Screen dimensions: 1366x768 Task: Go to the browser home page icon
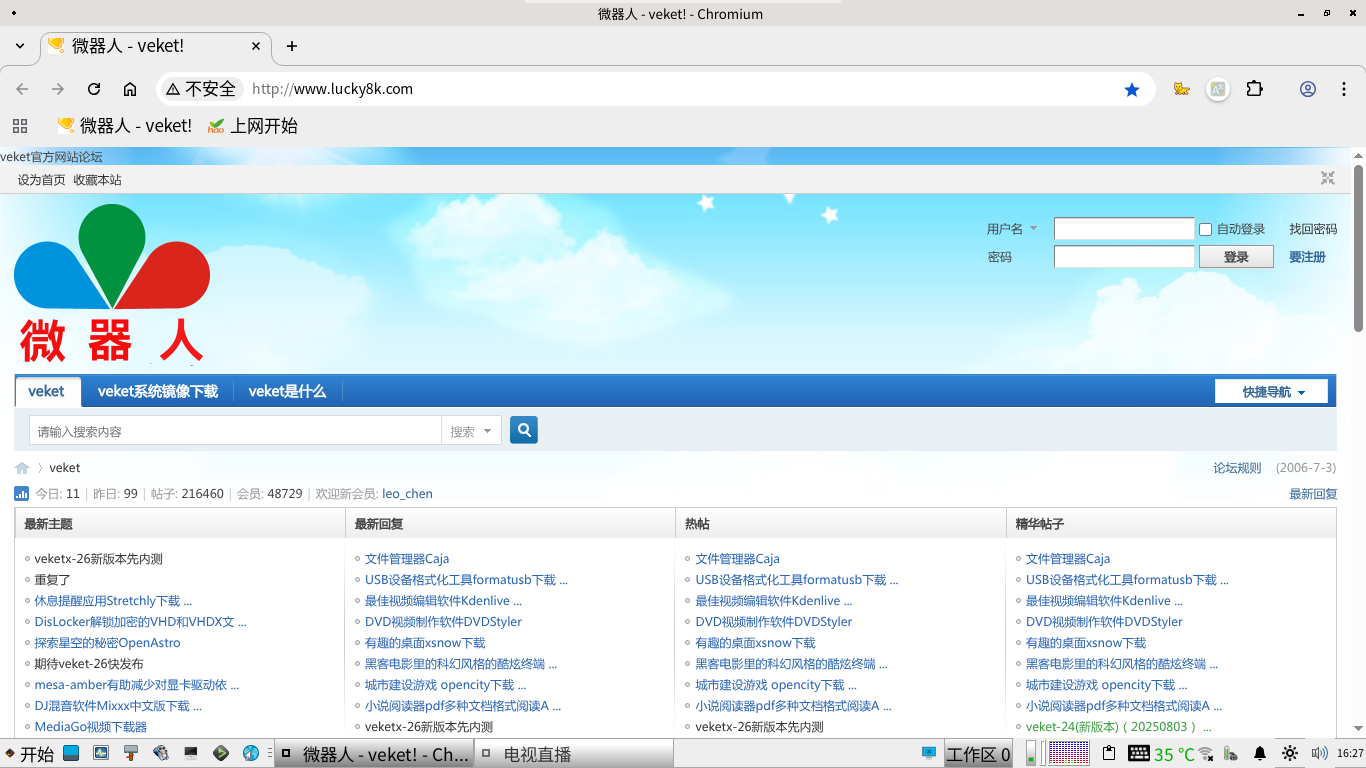coord(130,89)
